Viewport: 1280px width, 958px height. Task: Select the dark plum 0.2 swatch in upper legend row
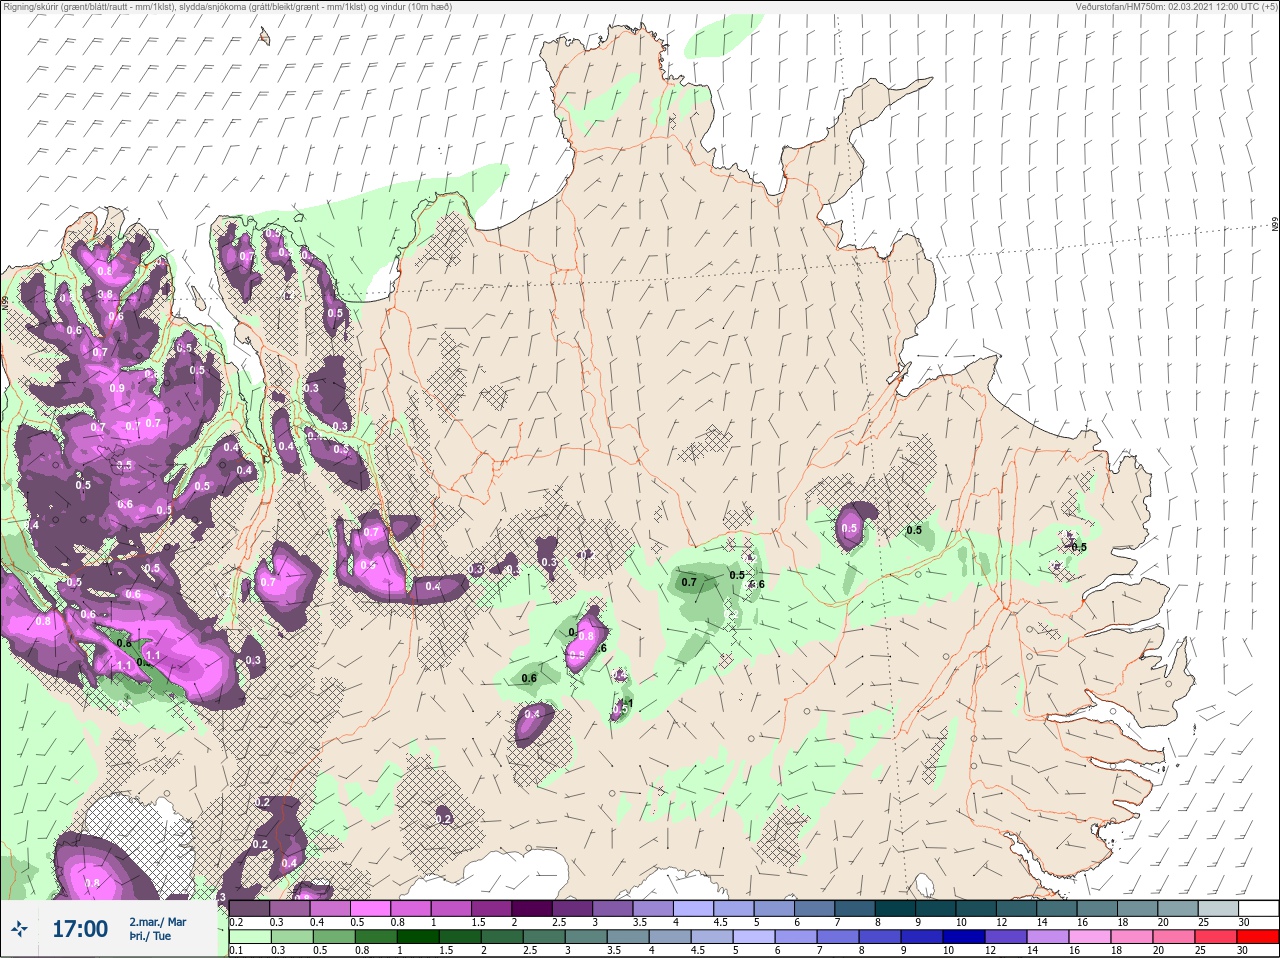249,908
